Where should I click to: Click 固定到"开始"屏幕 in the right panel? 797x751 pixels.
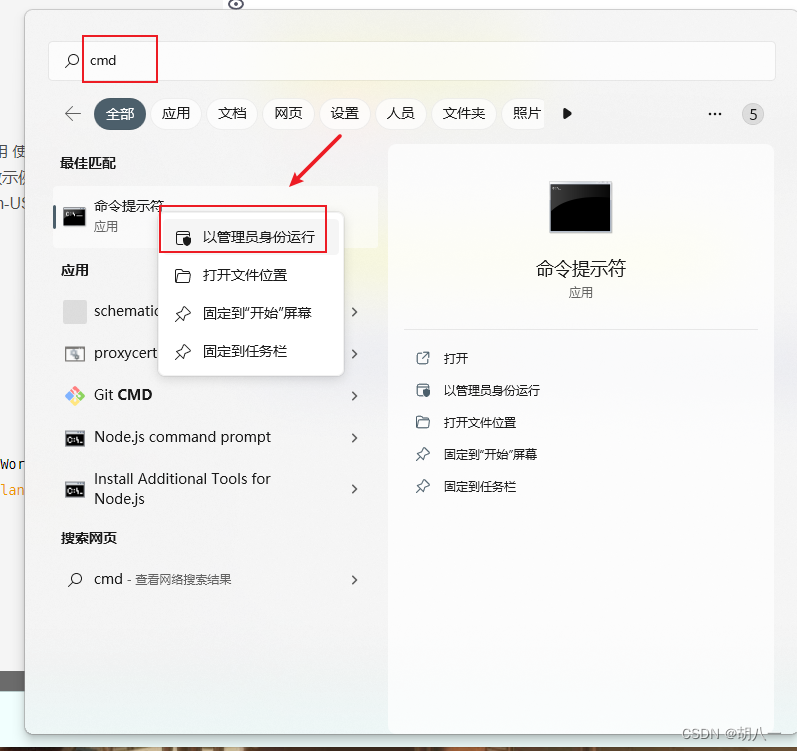pyautogui.click(x=490, y=455)
